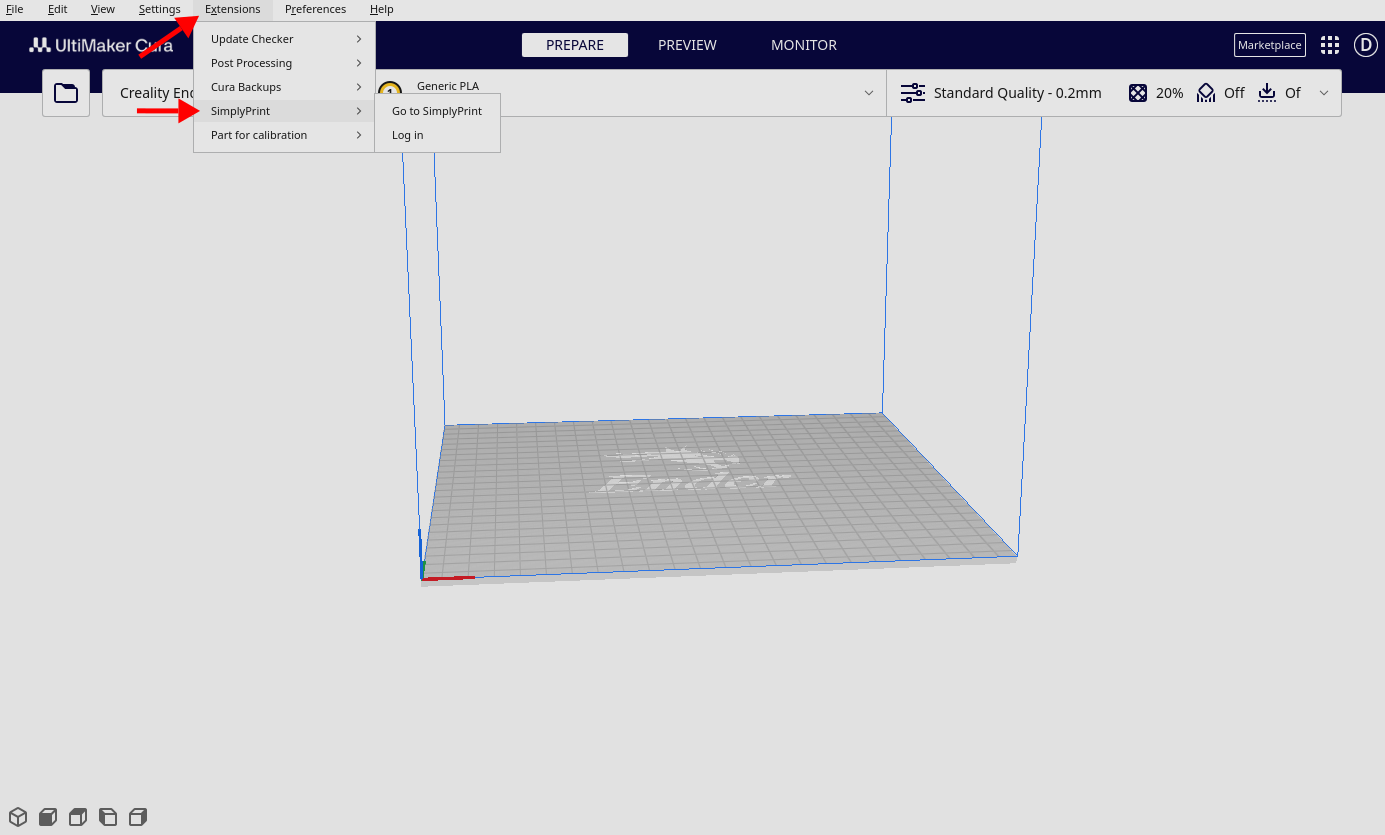Choose Go to SimplyPrint submenu item

(x=437, y=111)
